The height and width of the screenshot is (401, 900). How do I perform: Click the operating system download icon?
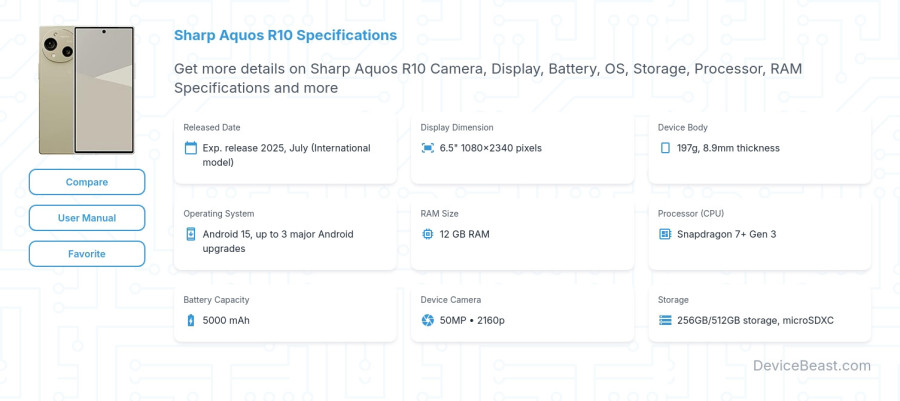tap(191, 234)
